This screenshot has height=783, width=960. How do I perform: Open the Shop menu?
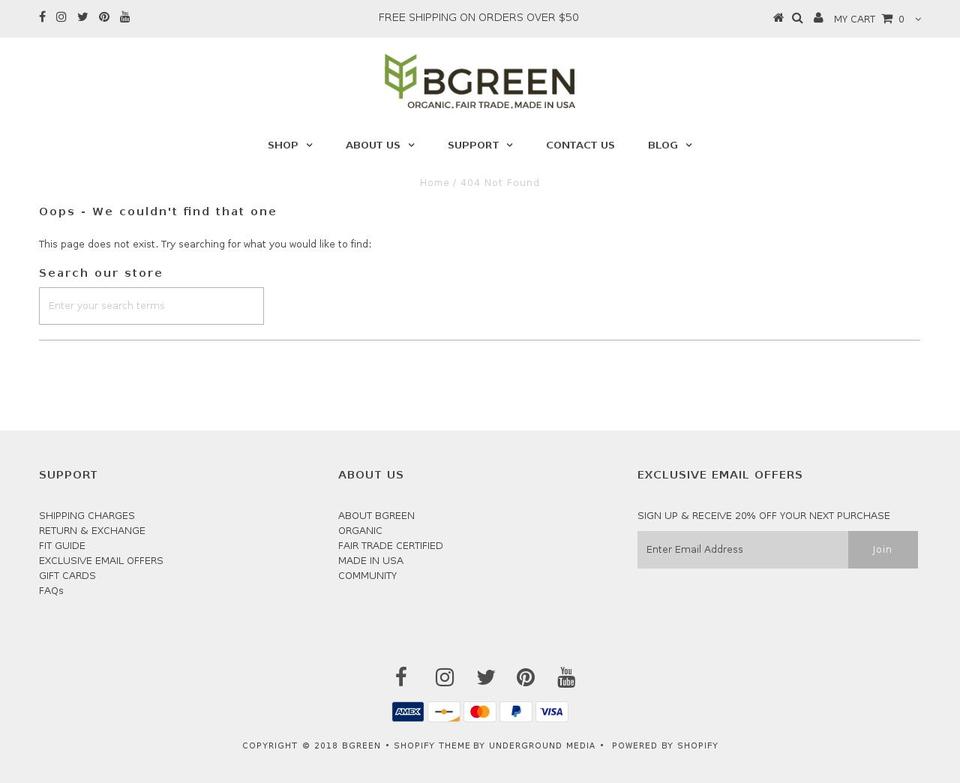click(283, 145)
